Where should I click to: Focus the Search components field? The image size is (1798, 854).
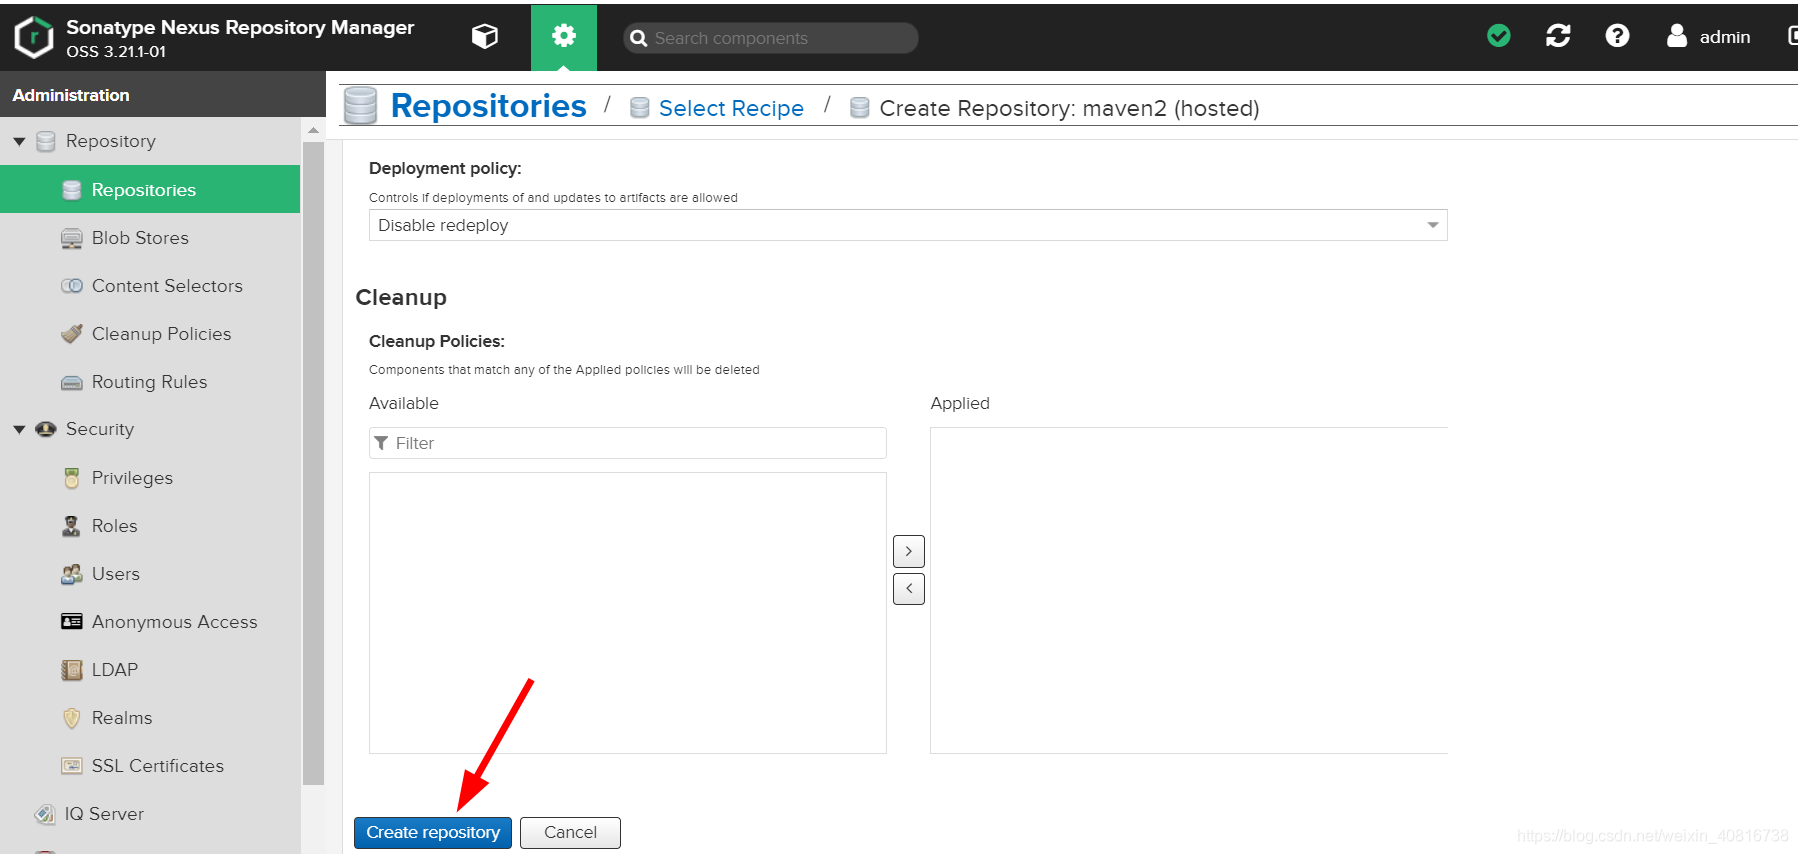coord(770,38)
